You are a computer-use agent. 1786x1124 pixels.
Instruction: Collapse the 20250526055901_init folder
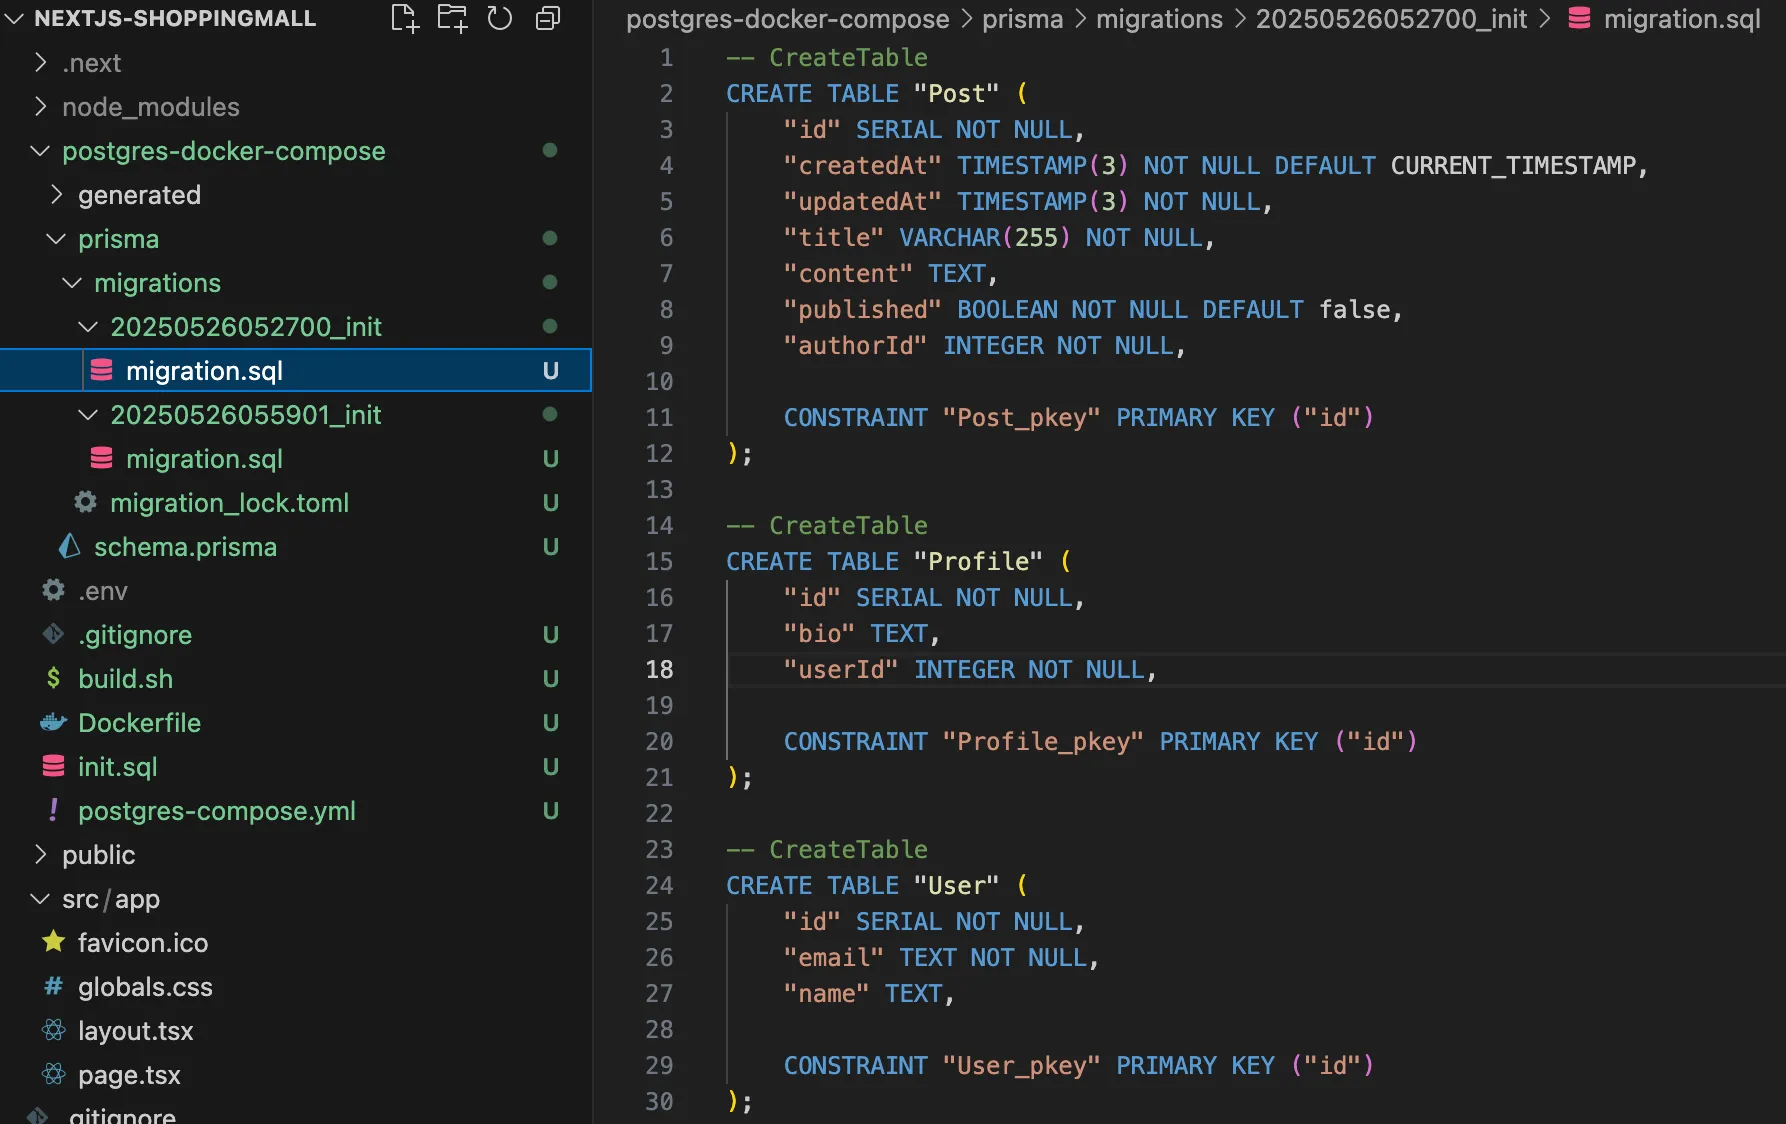coord(88,414)
